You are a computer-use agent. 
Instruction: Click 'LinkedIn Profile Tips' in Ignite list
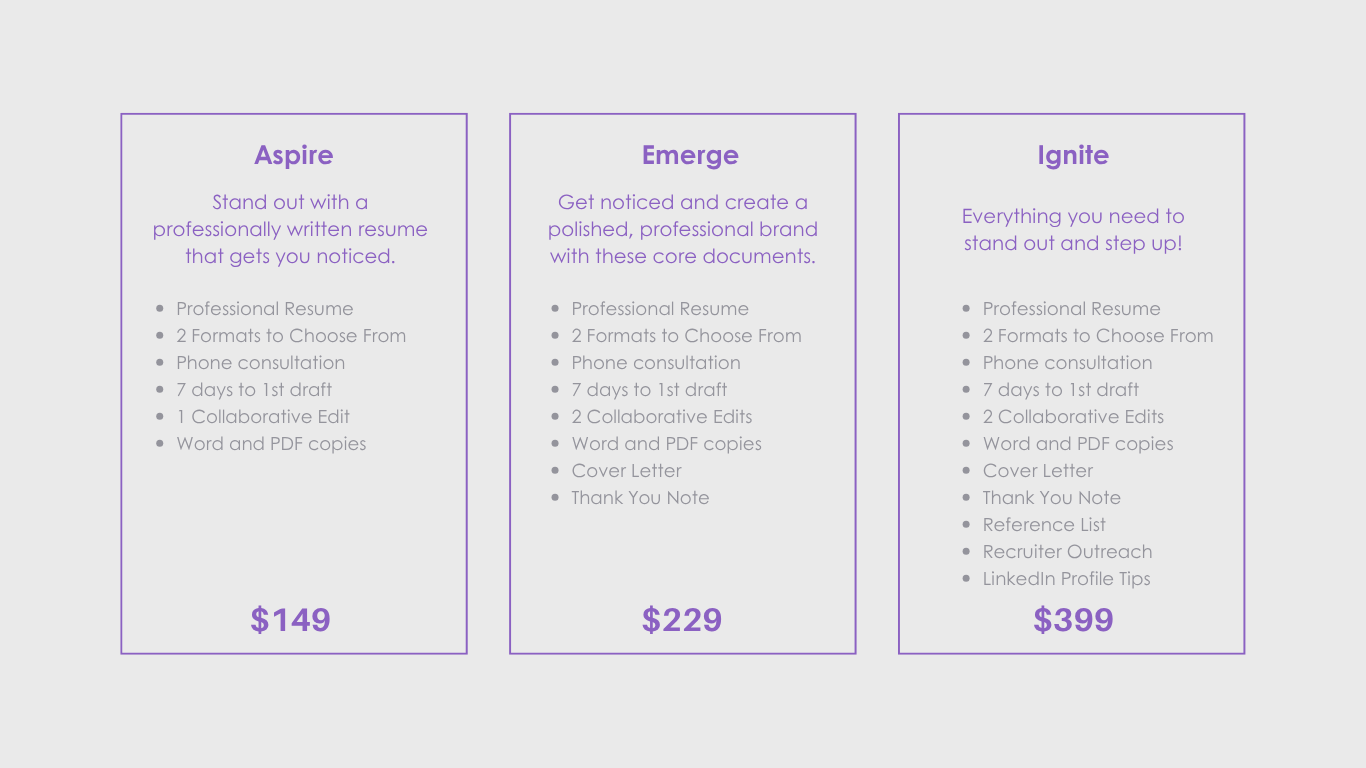pyautogui.click(x=1066, y=579)
